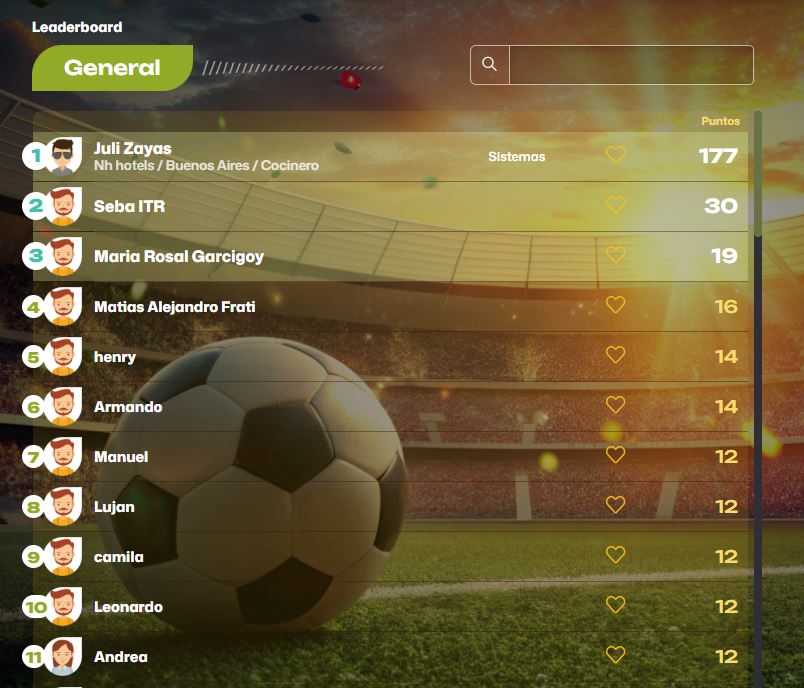Select the General tab
This screenshot has width=804, height=688.
[112, 68]
